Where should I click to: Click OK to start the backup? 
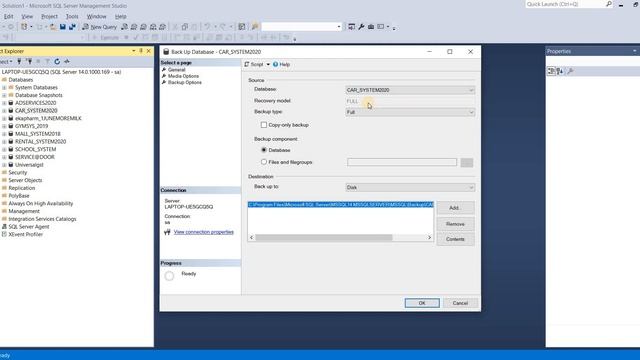pyautogui.click(x=422, y=303)
